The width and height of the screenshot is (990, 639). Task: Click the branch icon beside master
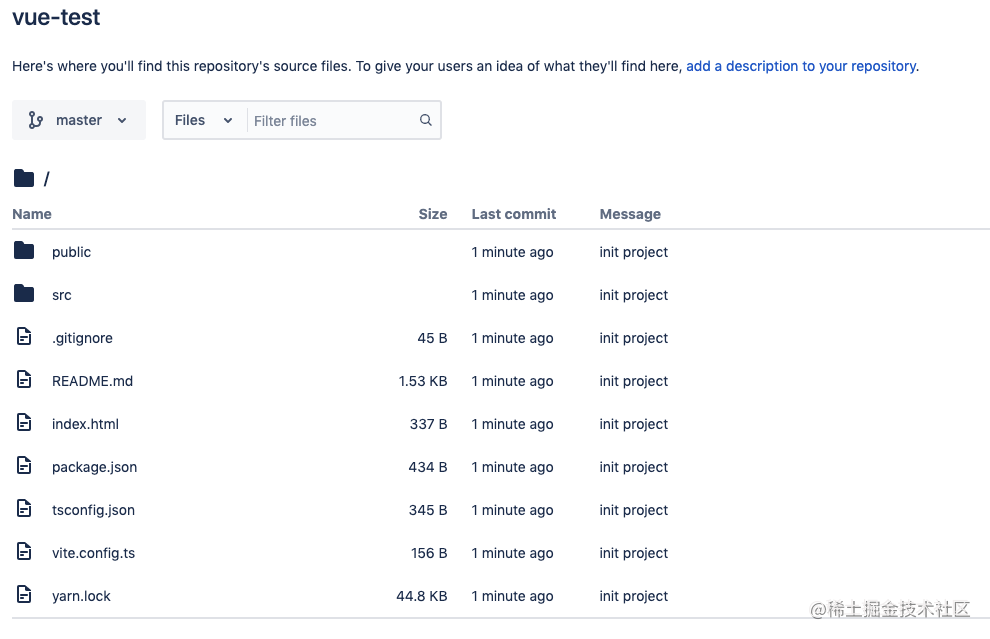click(x=36, y=120)
